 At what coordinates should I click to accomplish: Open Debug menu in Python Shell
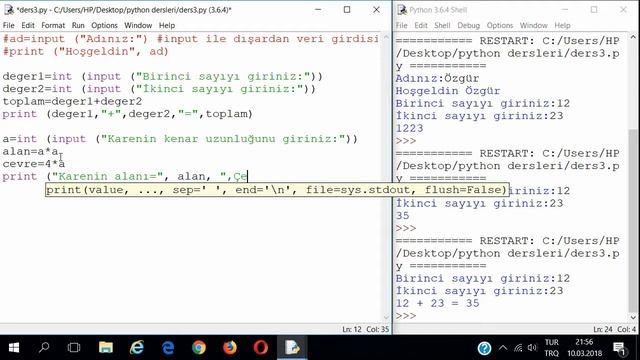(468, 25)
